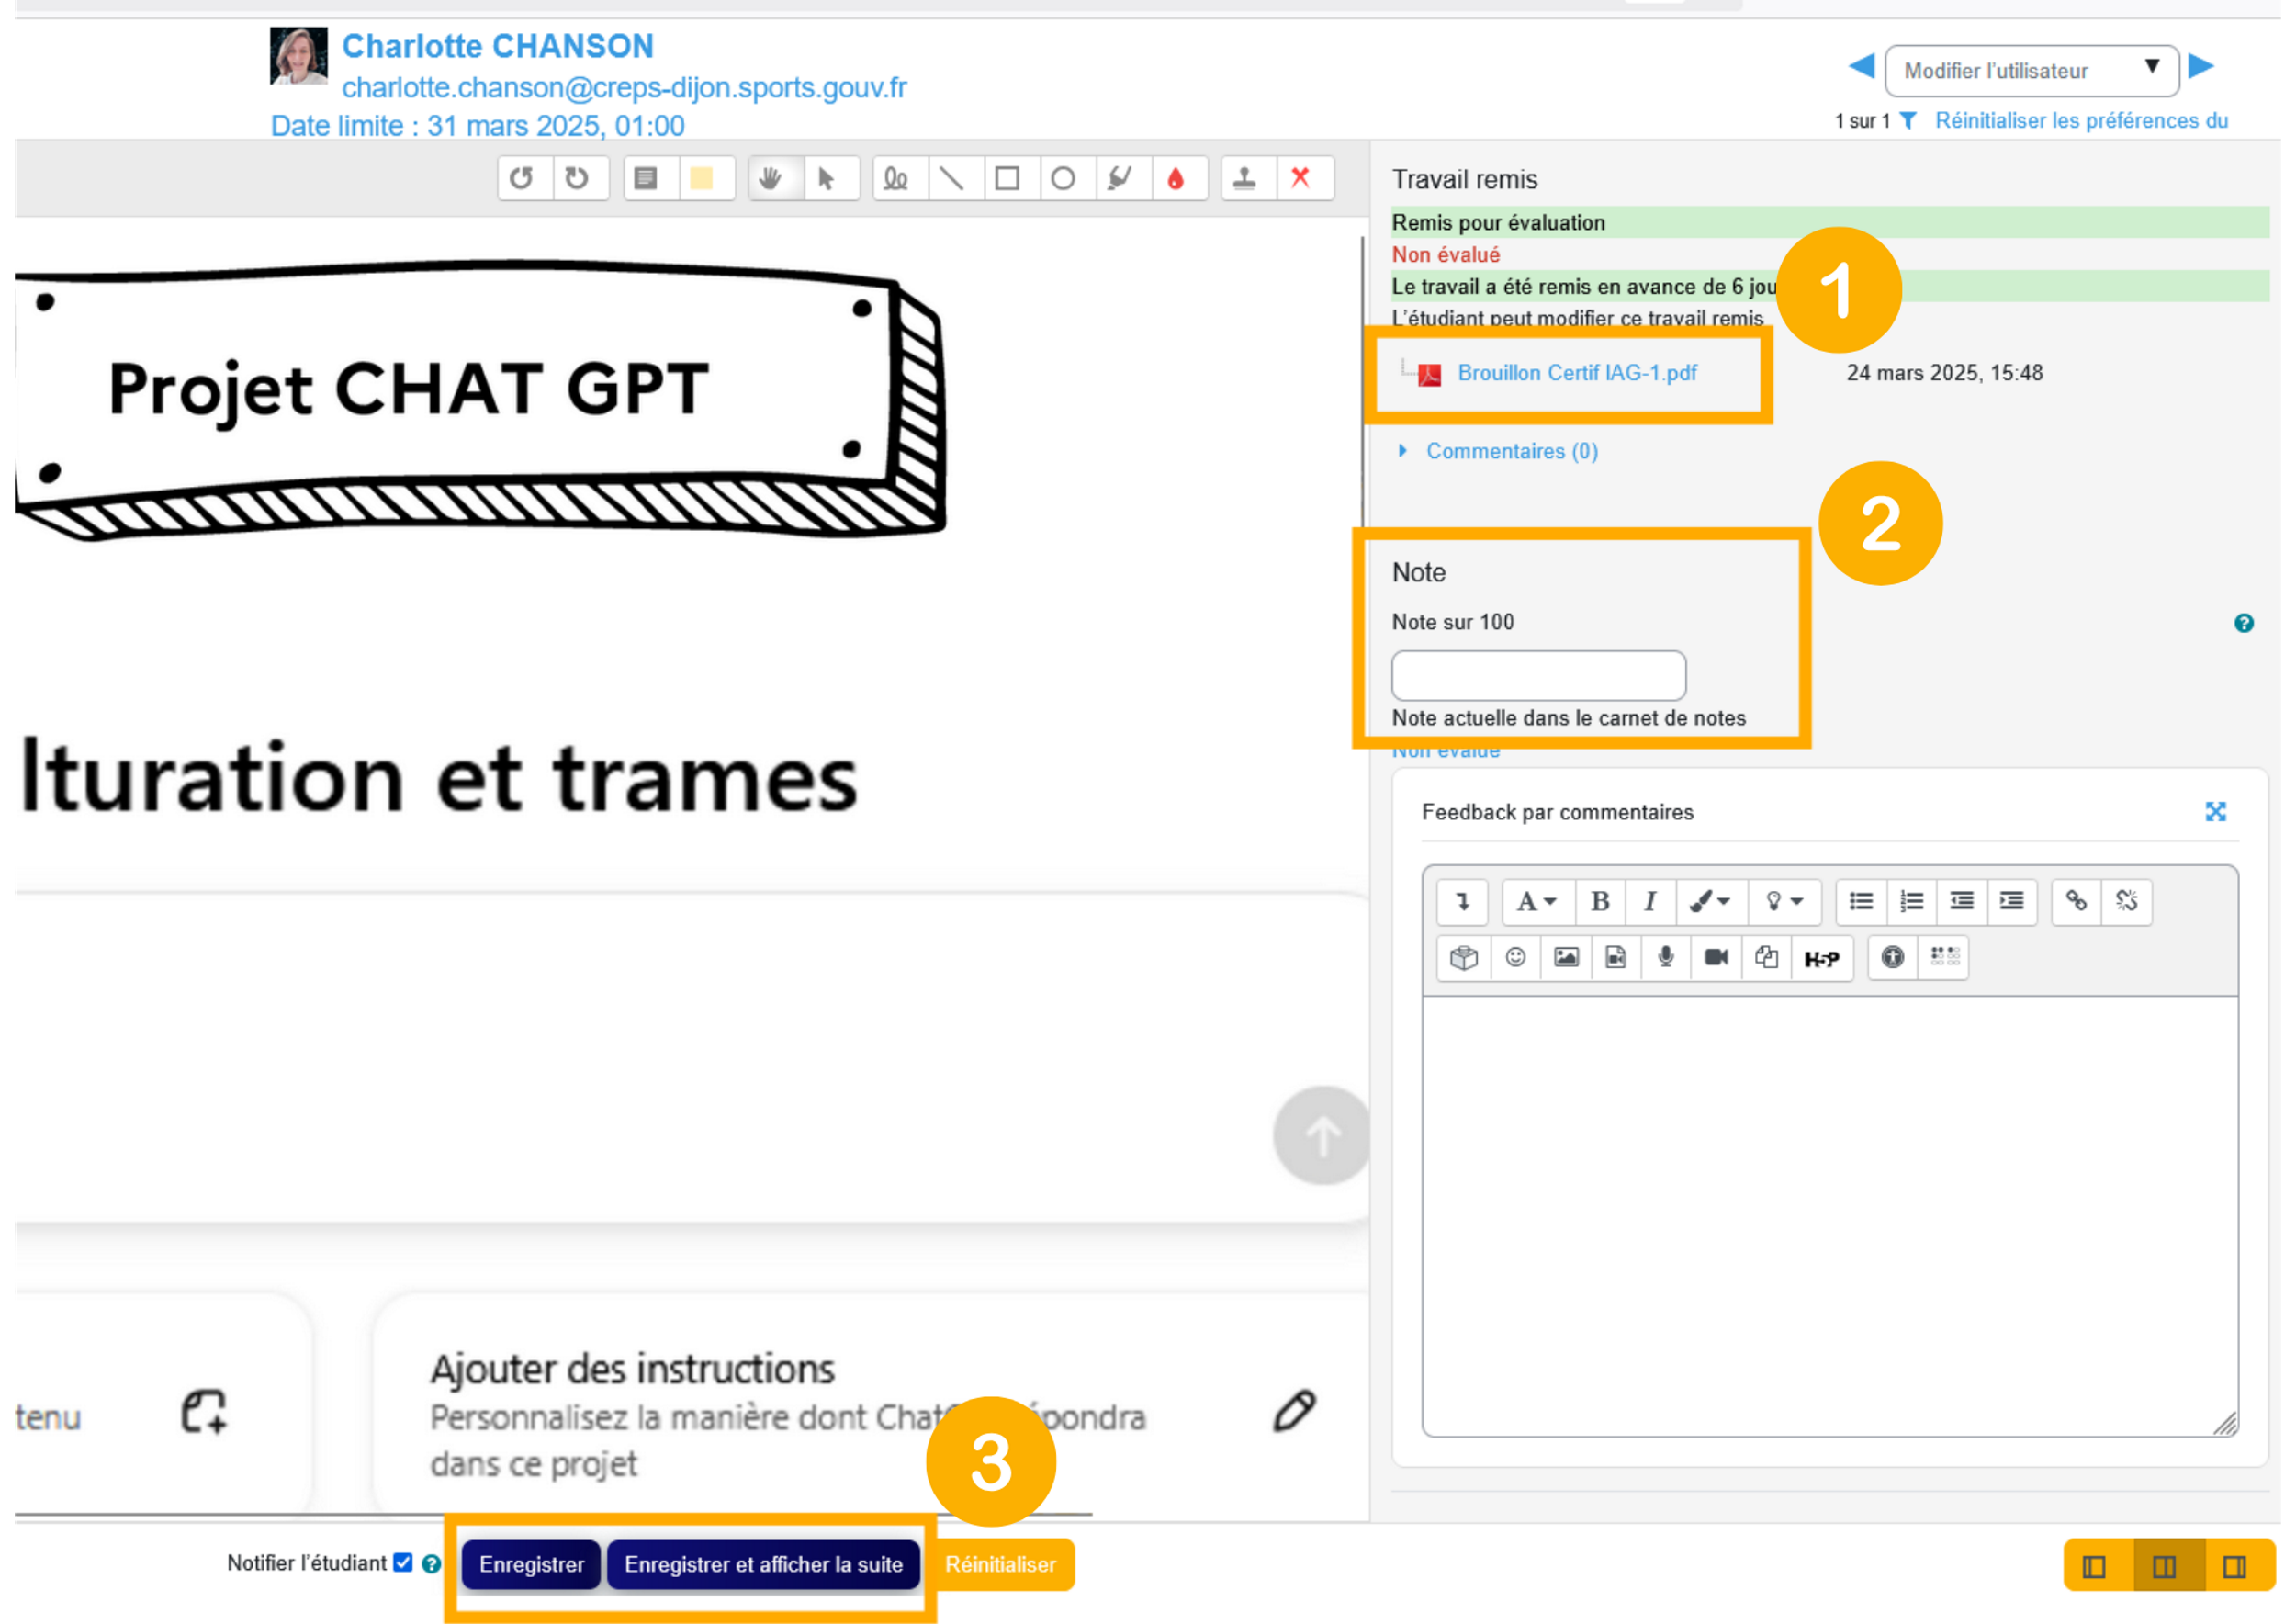The image size is (2296, 1624).
Task: Click the insert media file icon
Action: (x=1617, y=959)
